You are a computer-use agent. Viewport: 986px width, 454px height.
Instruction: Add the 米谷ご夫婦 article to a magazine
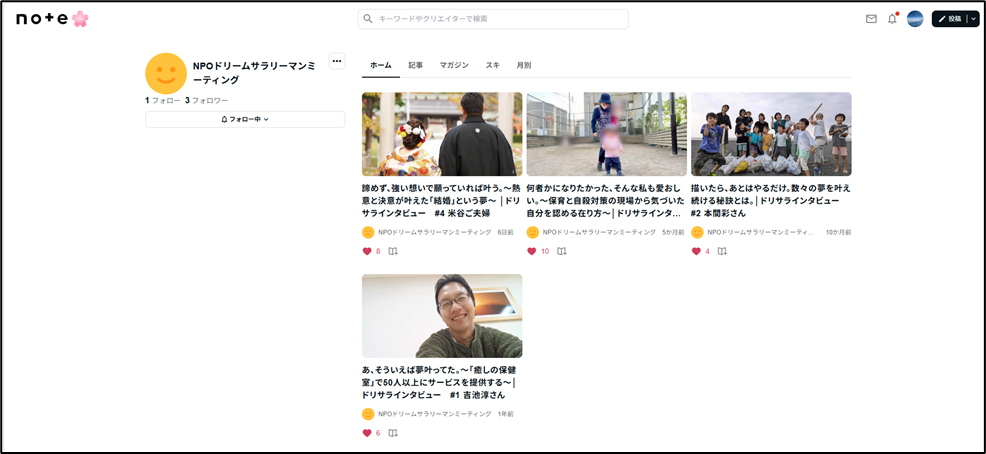(393, 251)
